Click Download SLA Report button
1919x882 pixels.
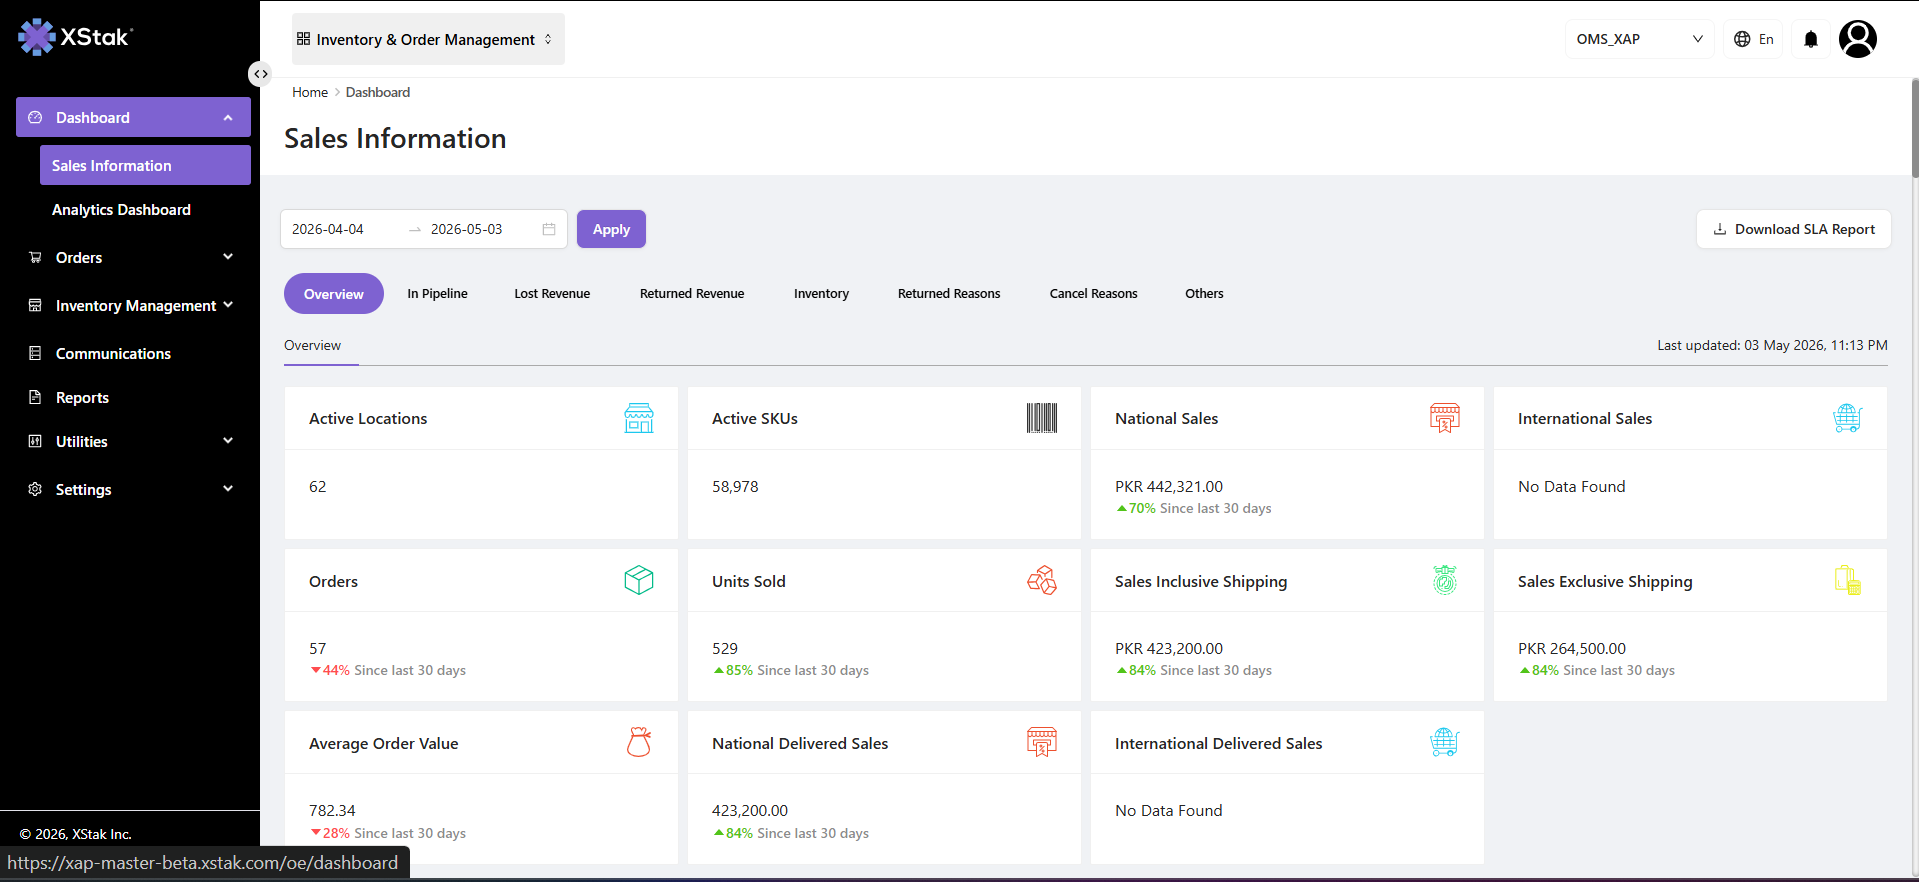click(1793, 229)
